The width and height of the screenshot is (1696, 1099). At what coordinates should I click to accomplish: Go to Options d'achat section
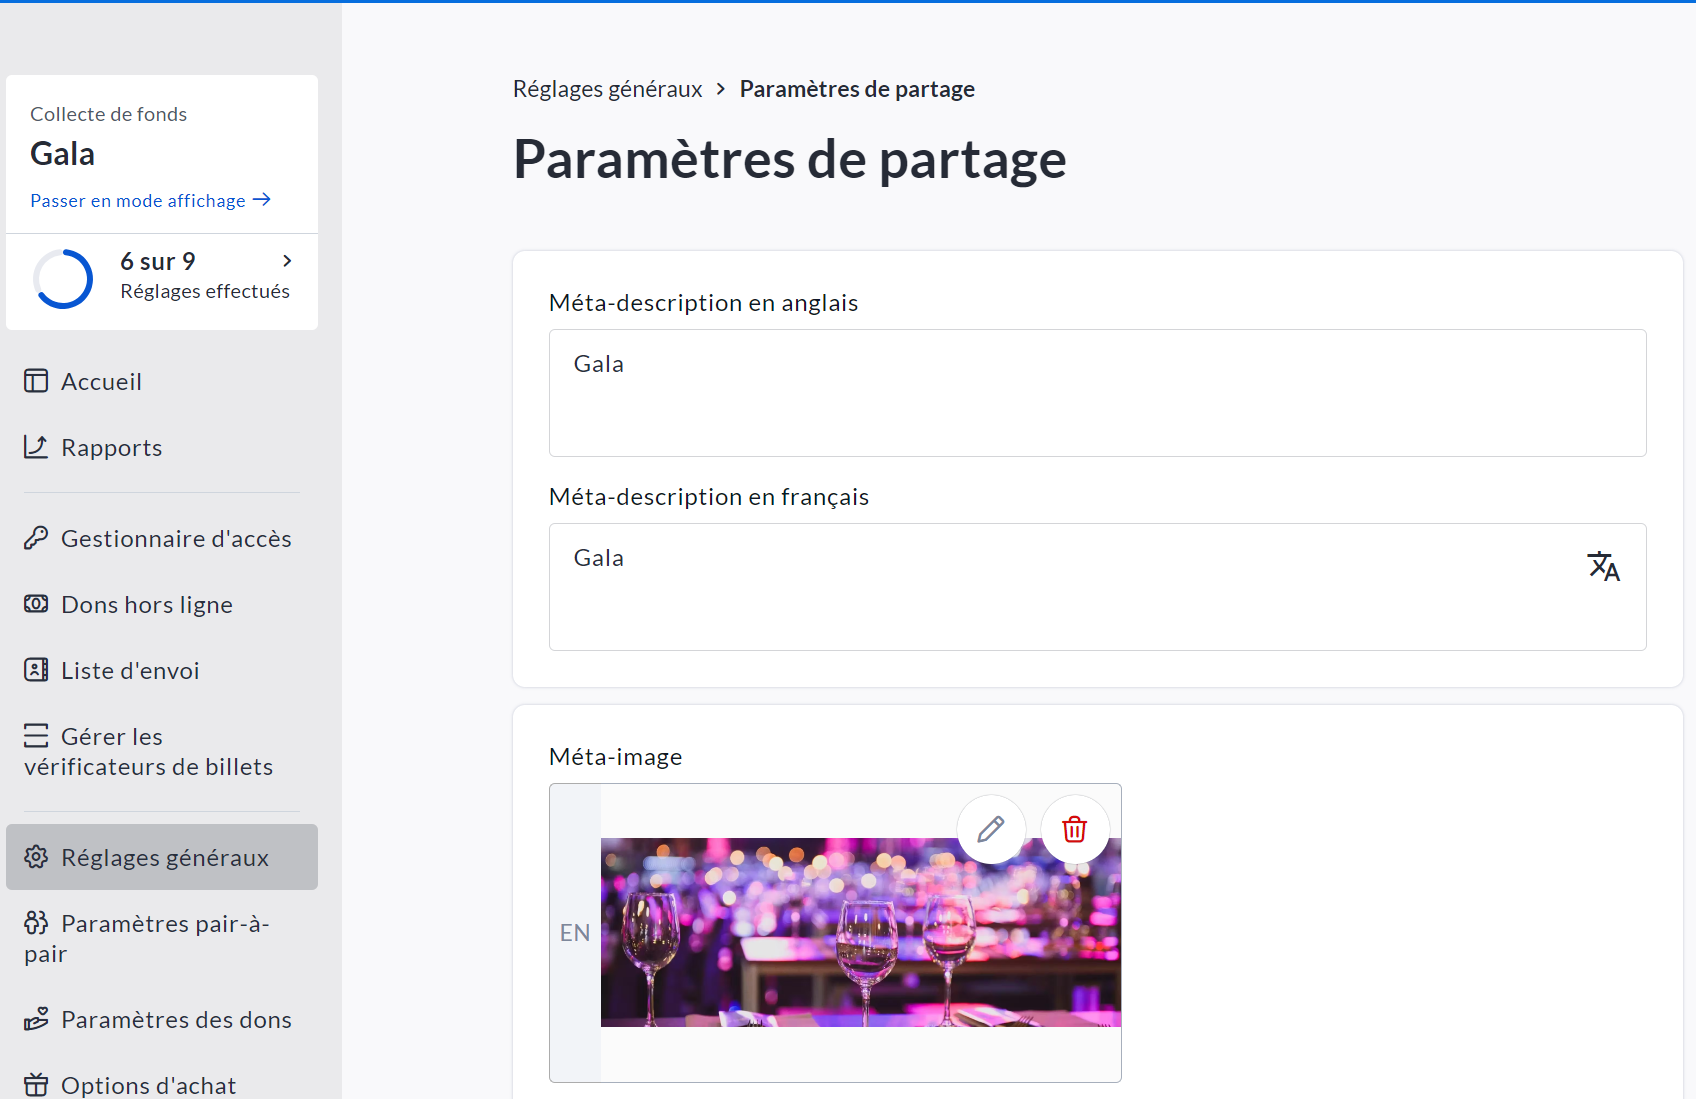[148, 1085]
